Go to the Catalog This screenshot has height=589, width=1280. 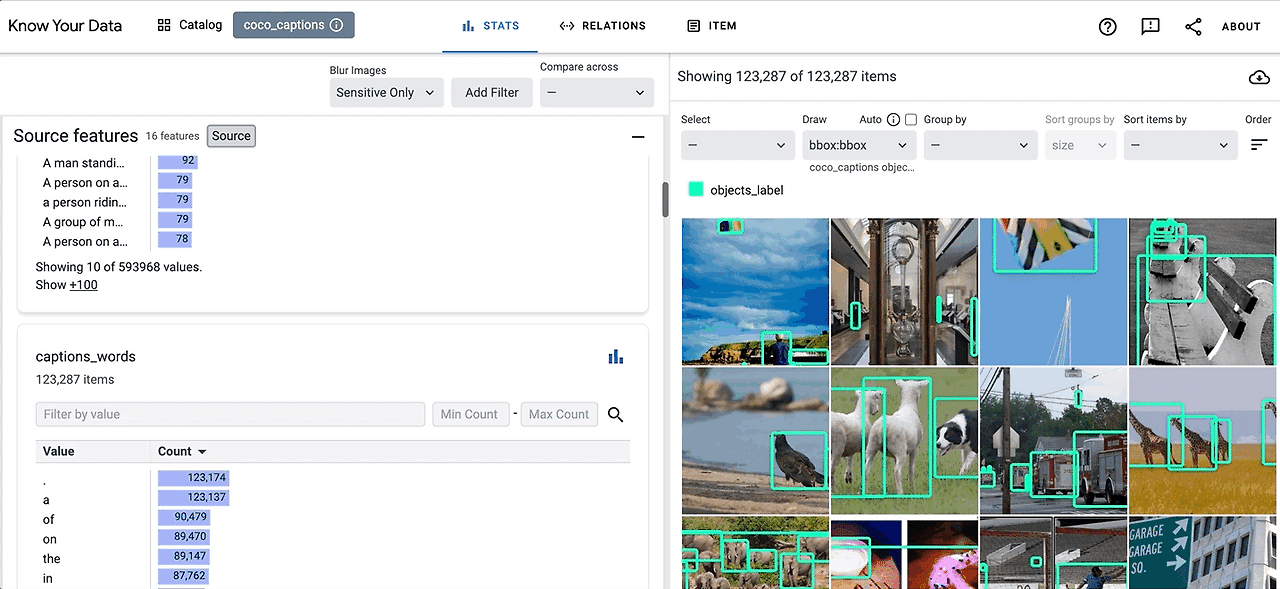[190, 25]
